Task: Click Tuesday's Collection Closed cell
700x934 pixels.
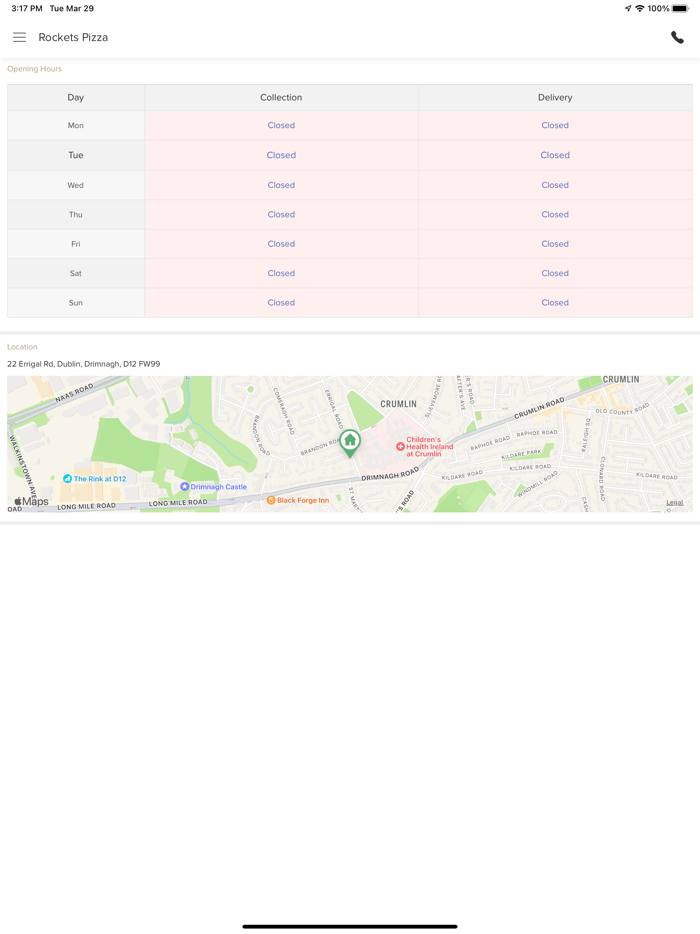Action: click(x=281, y=155)
